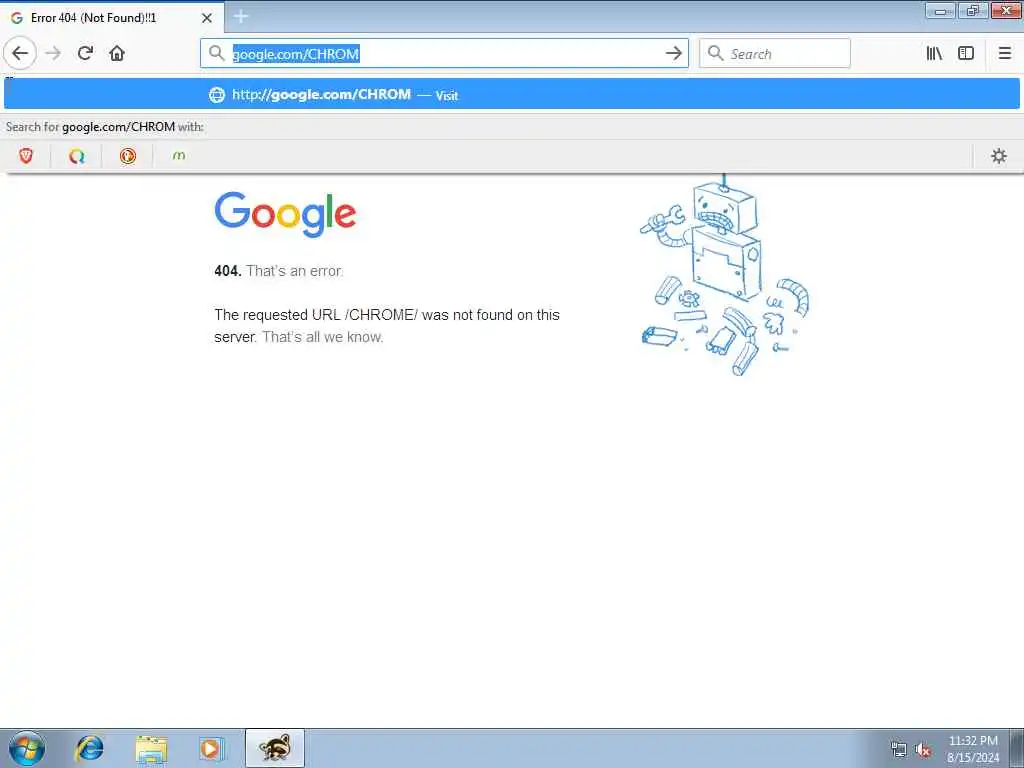Screen dimensions: 1024x768
Task: Minimize the browser window
Action: pos(940,10)
